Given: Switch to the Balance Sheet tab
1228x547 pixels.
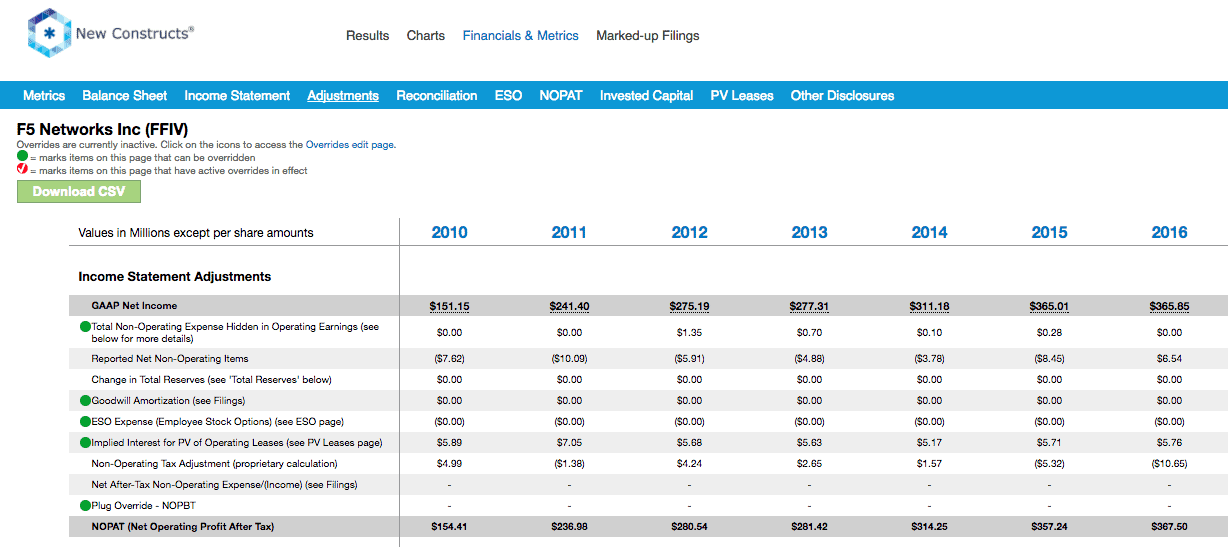Looking at the screenshot, I should (x=125, y=96).
